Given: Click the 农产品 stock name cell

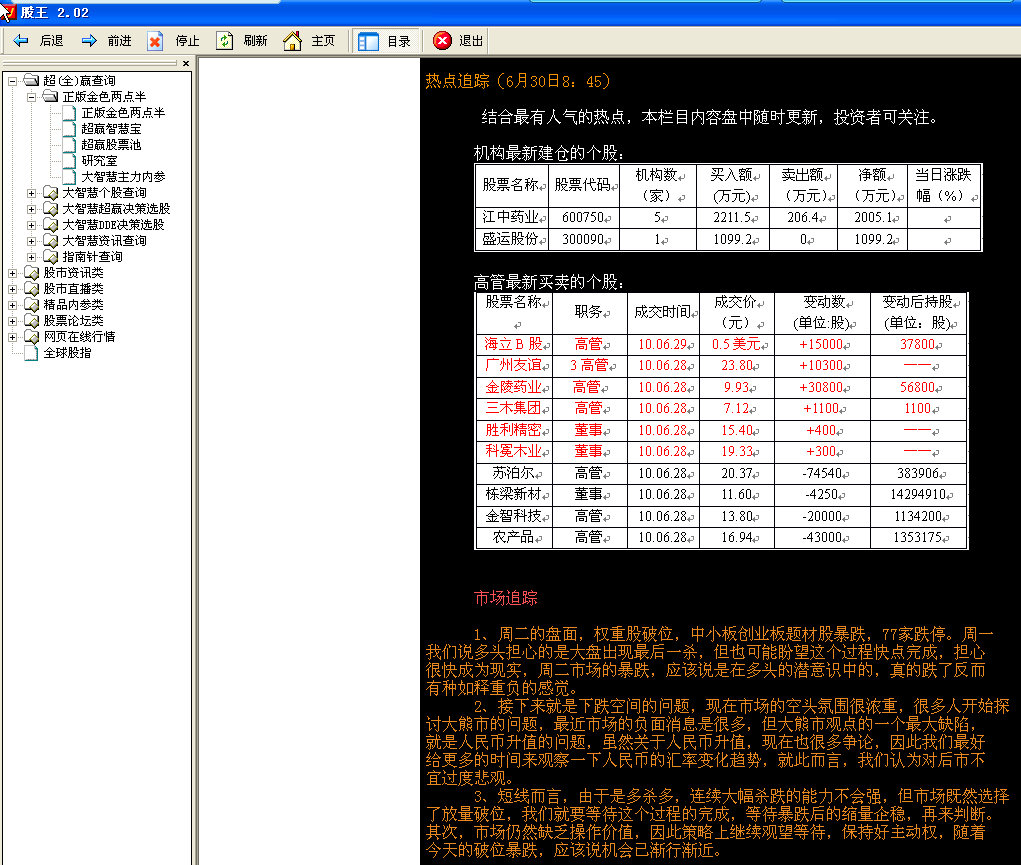Looking at the screenshot, I should 514,537.
